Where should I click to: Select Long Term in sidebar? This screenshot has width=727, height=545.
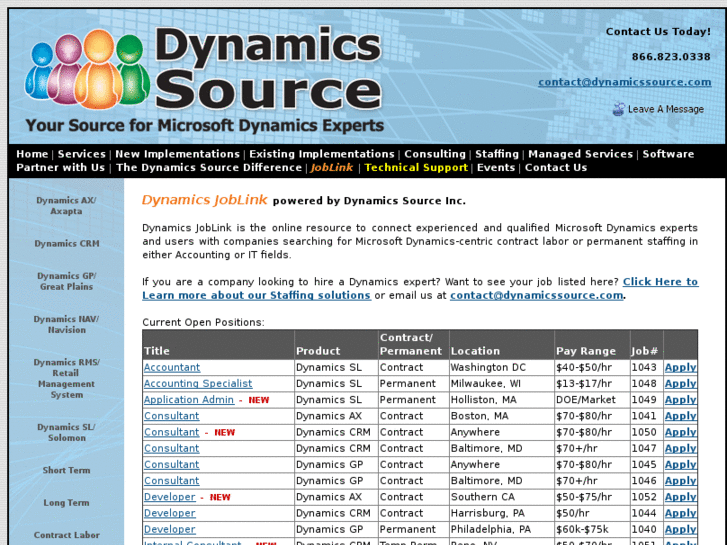(66, 503)
